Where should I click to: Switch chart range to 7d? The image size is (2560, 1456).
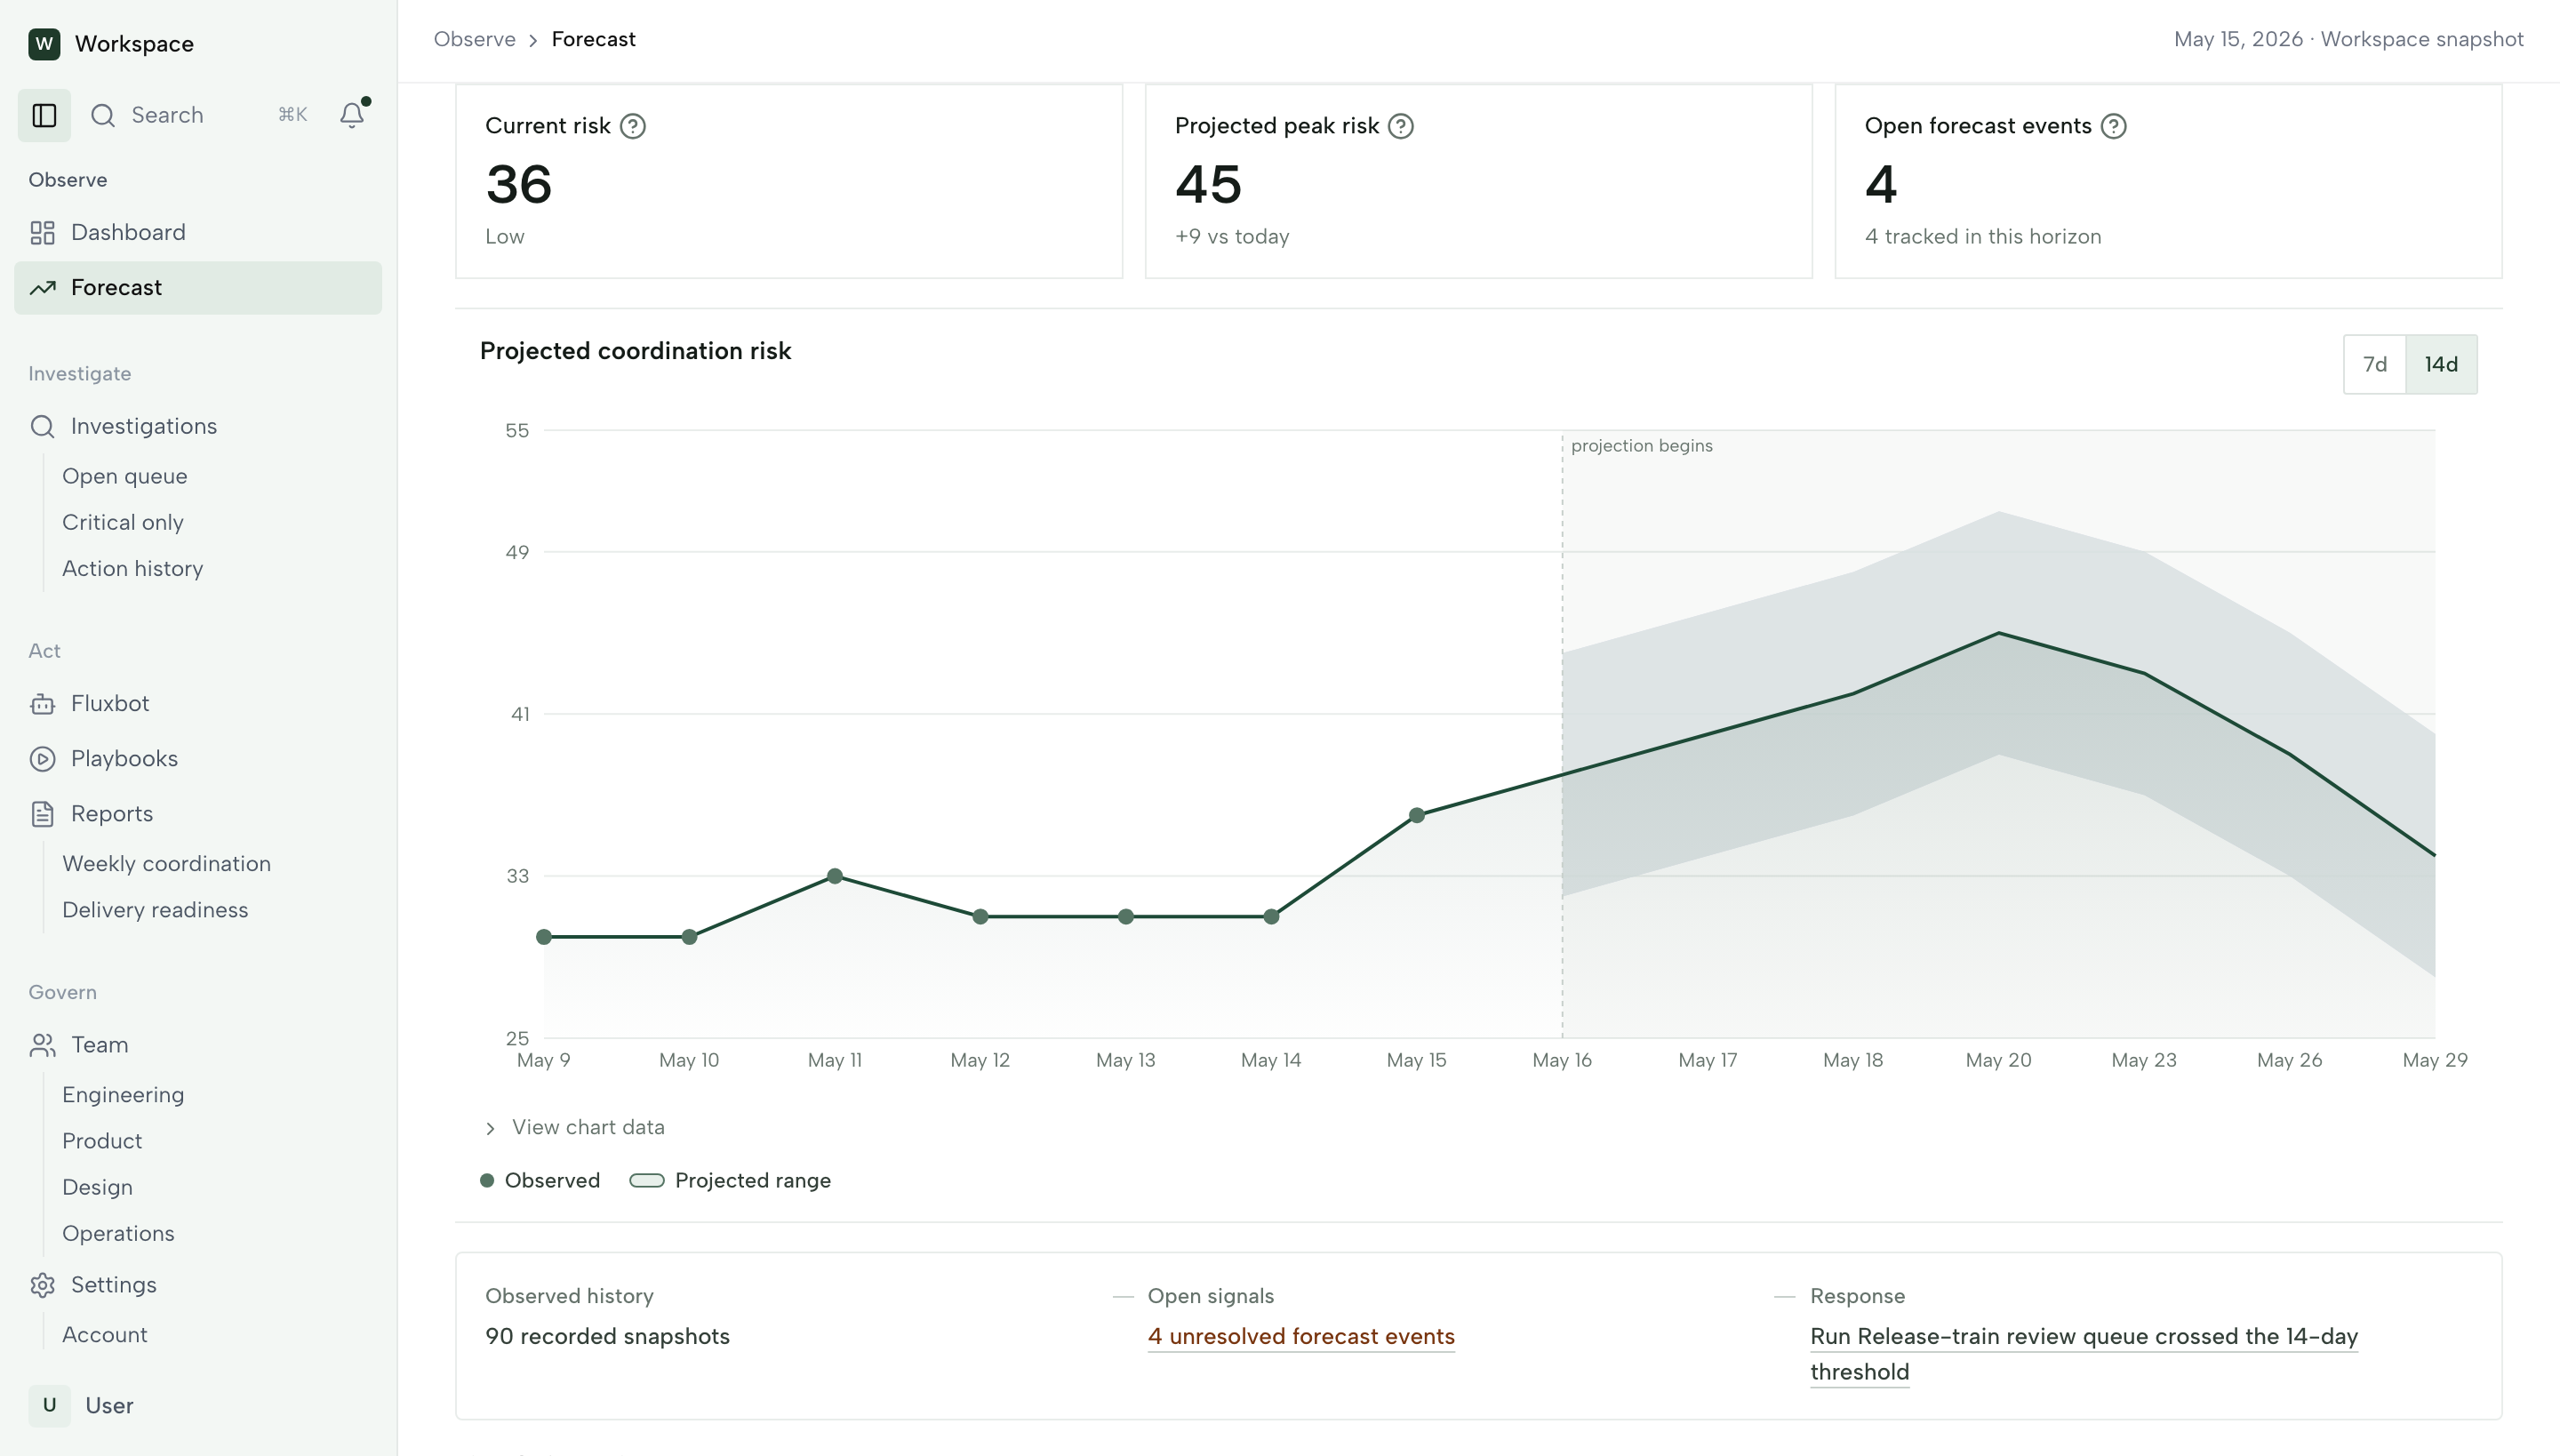tap(2375, 364)
